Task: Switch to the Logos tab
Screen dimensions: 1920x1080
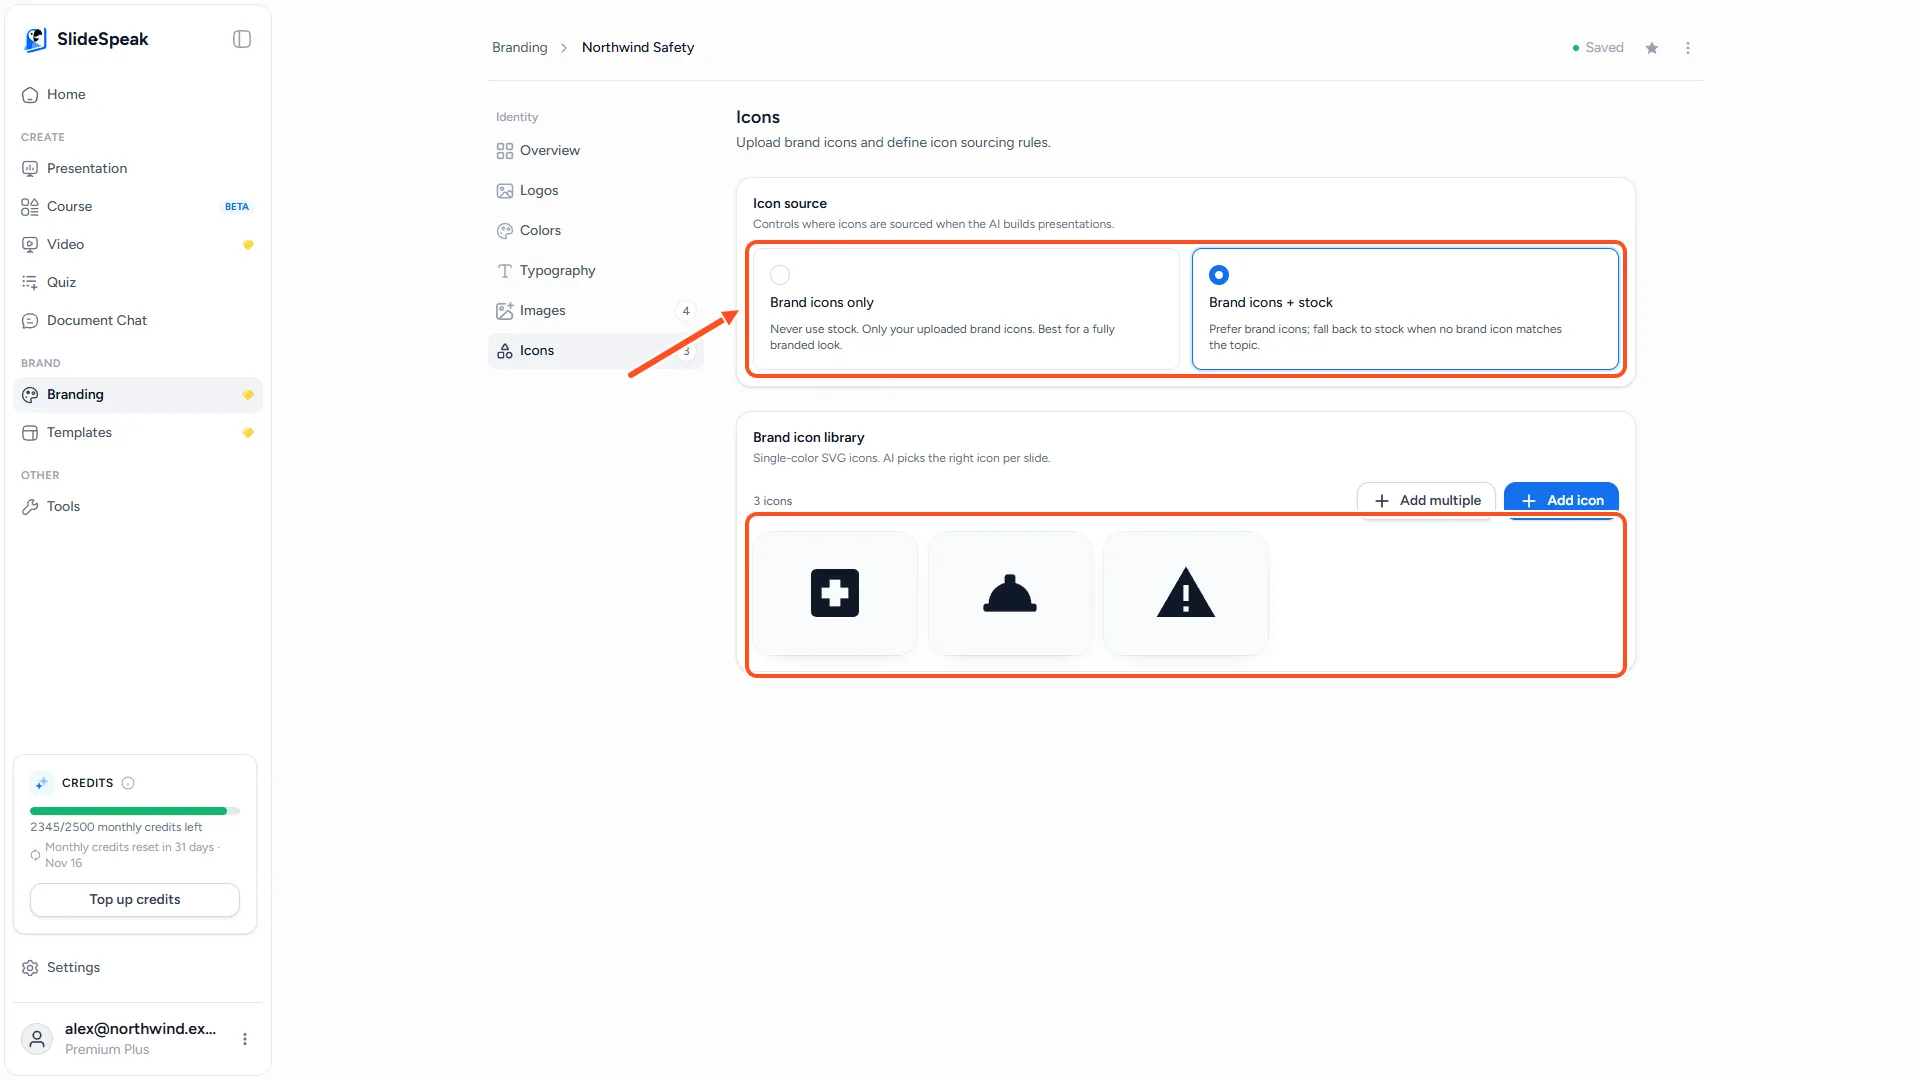Action: pyautogui.click(x=596, y=190)
